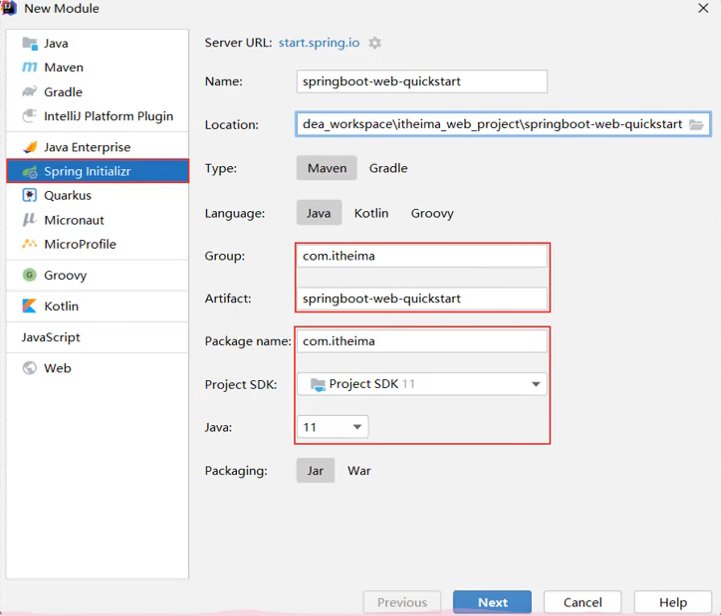Select Gradle as project type
Viewport: 721px width, 616px height.
point(388,168)
